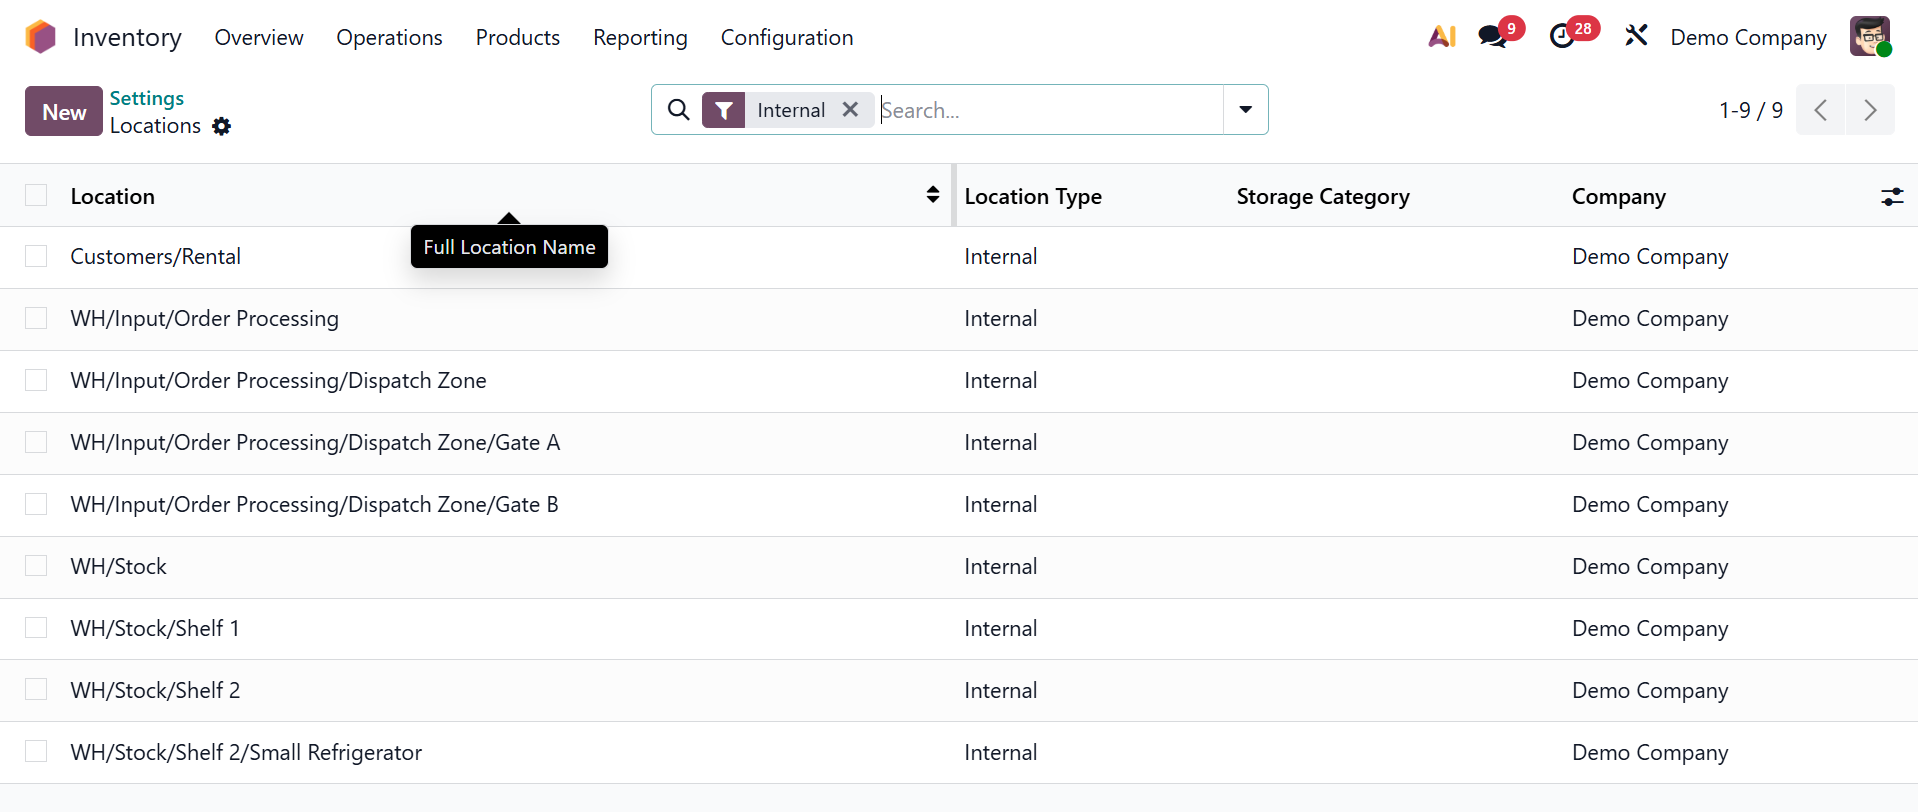Open the Reporting menu
The height and width of the screenshot is (812, 1918).
640,37
